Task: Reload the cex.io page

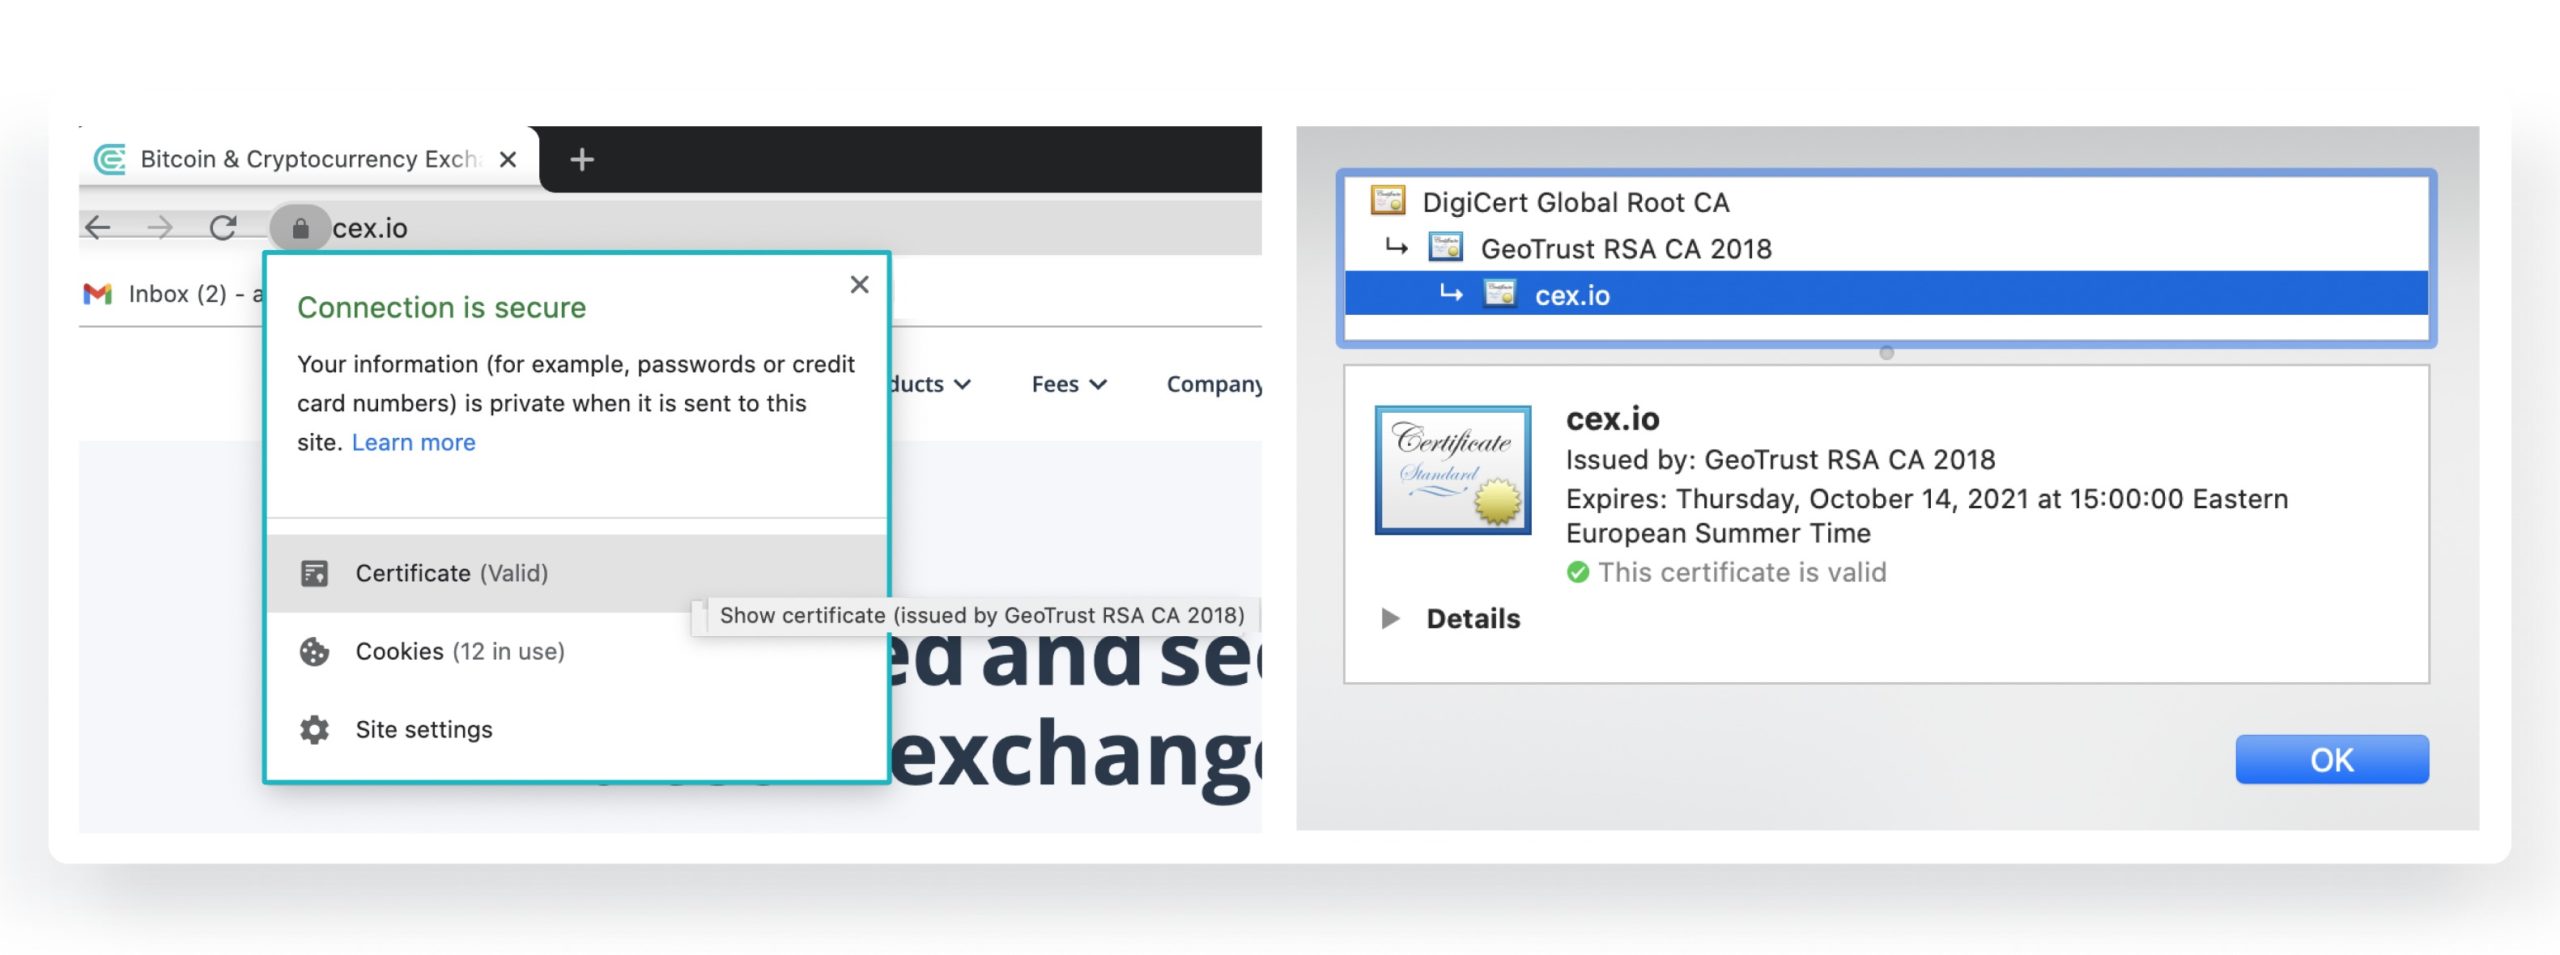Action: (223, 228)
